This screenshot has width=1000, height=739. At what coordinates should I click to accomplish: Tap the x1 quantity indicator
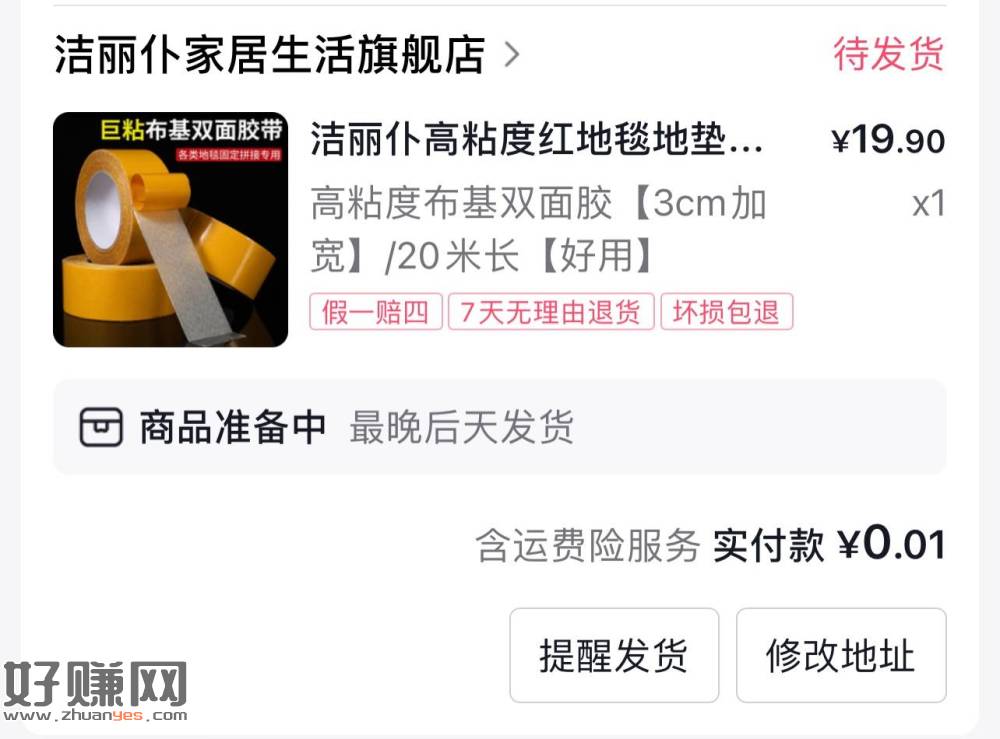929,204
